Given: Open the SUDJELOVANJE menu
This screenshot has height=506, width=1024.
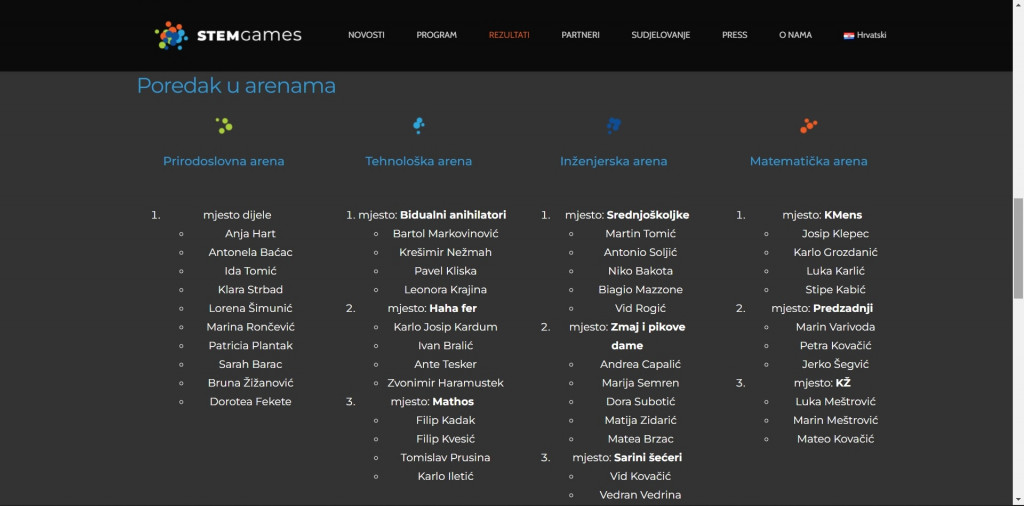Looking at the screenshot, I should click(x=660, y=35).
